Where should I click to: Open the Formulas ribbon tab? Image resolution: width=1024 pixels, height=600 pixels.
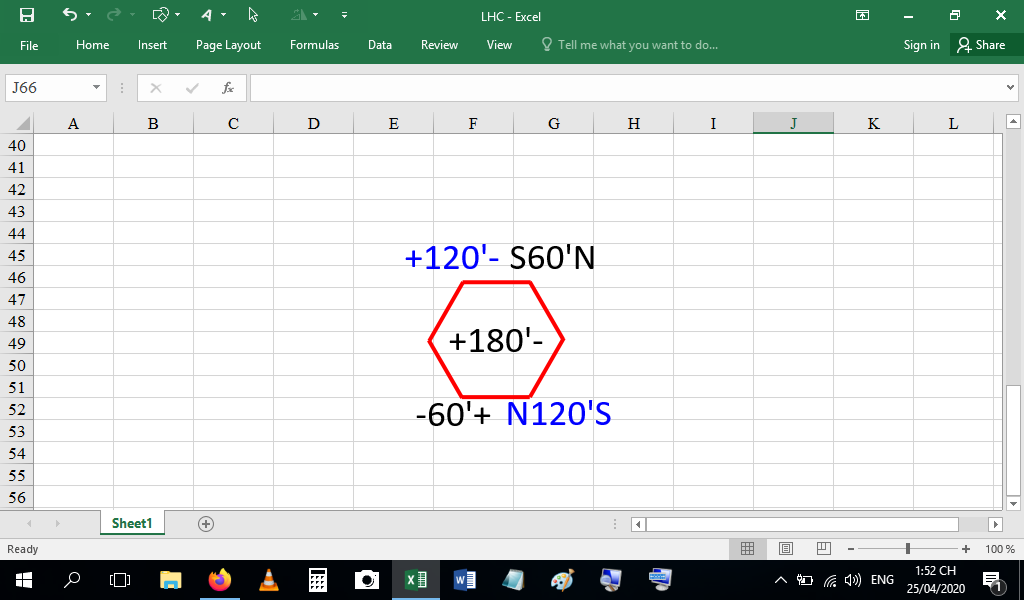pyautogui.click(x=314, y=45)
